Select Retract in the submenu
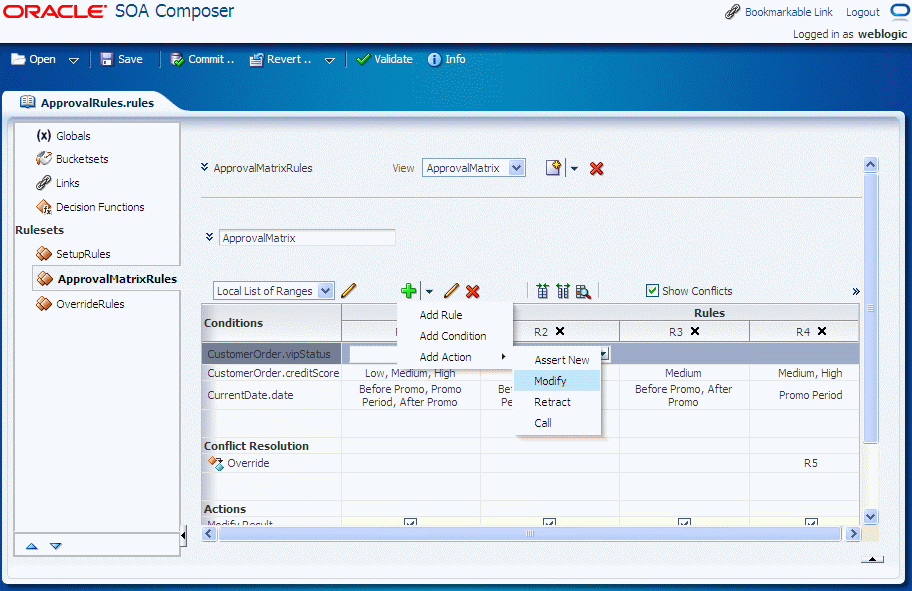This screenshot has width=912, height=591. point(557,402)
